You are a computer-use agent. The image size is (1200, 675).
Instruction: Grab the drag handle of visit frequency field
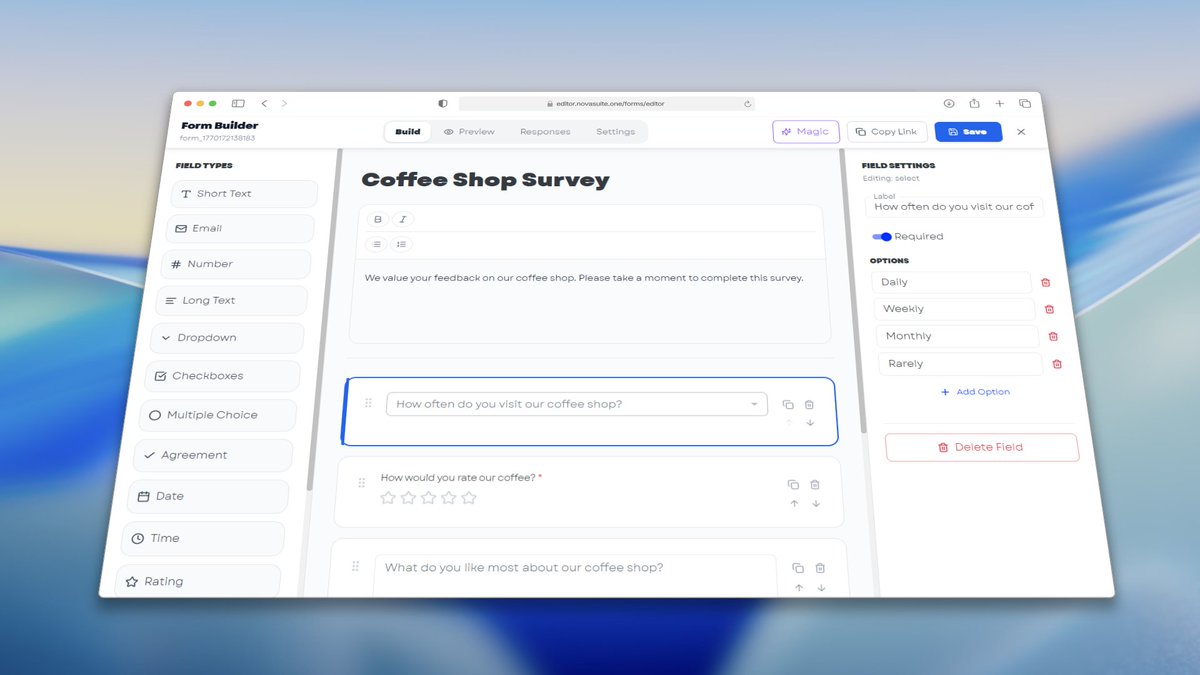[368, 403]
